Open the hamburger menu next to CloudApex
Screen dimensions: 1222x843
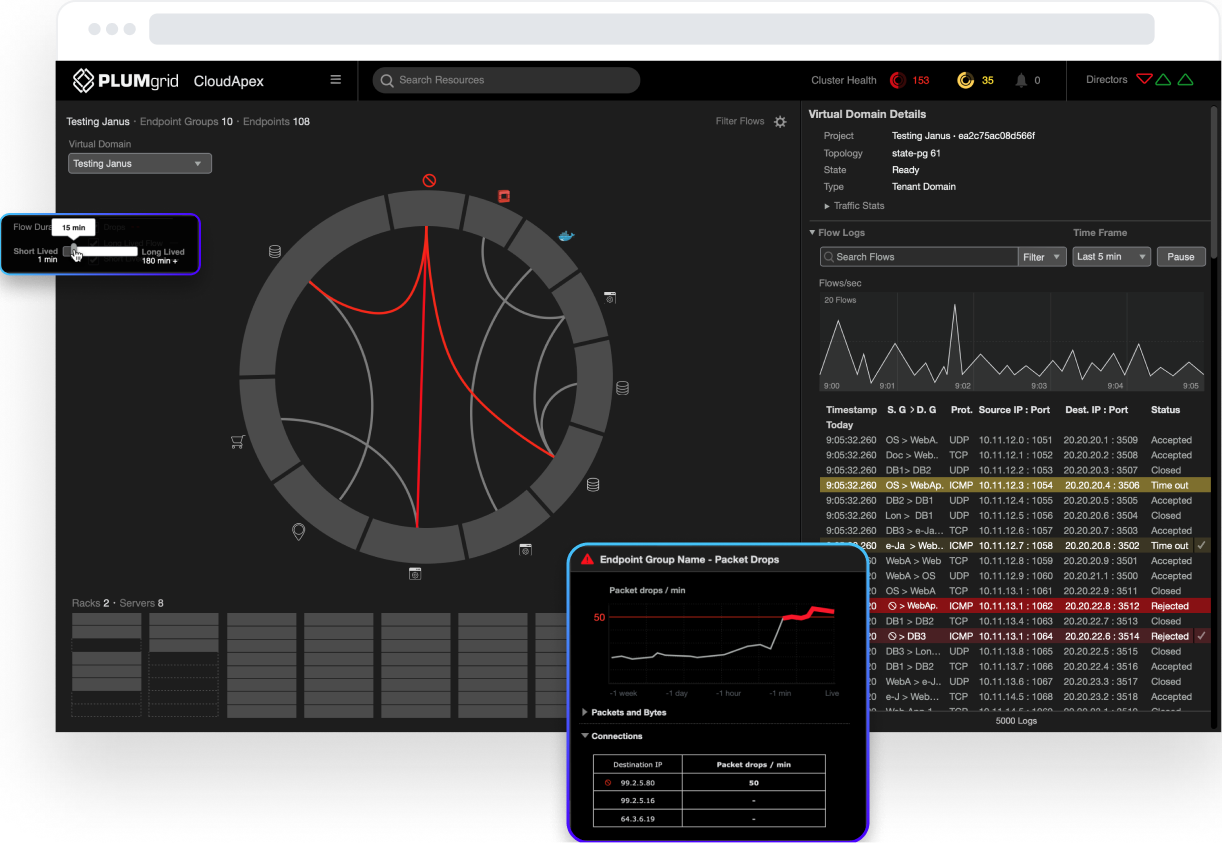point(336,80)
